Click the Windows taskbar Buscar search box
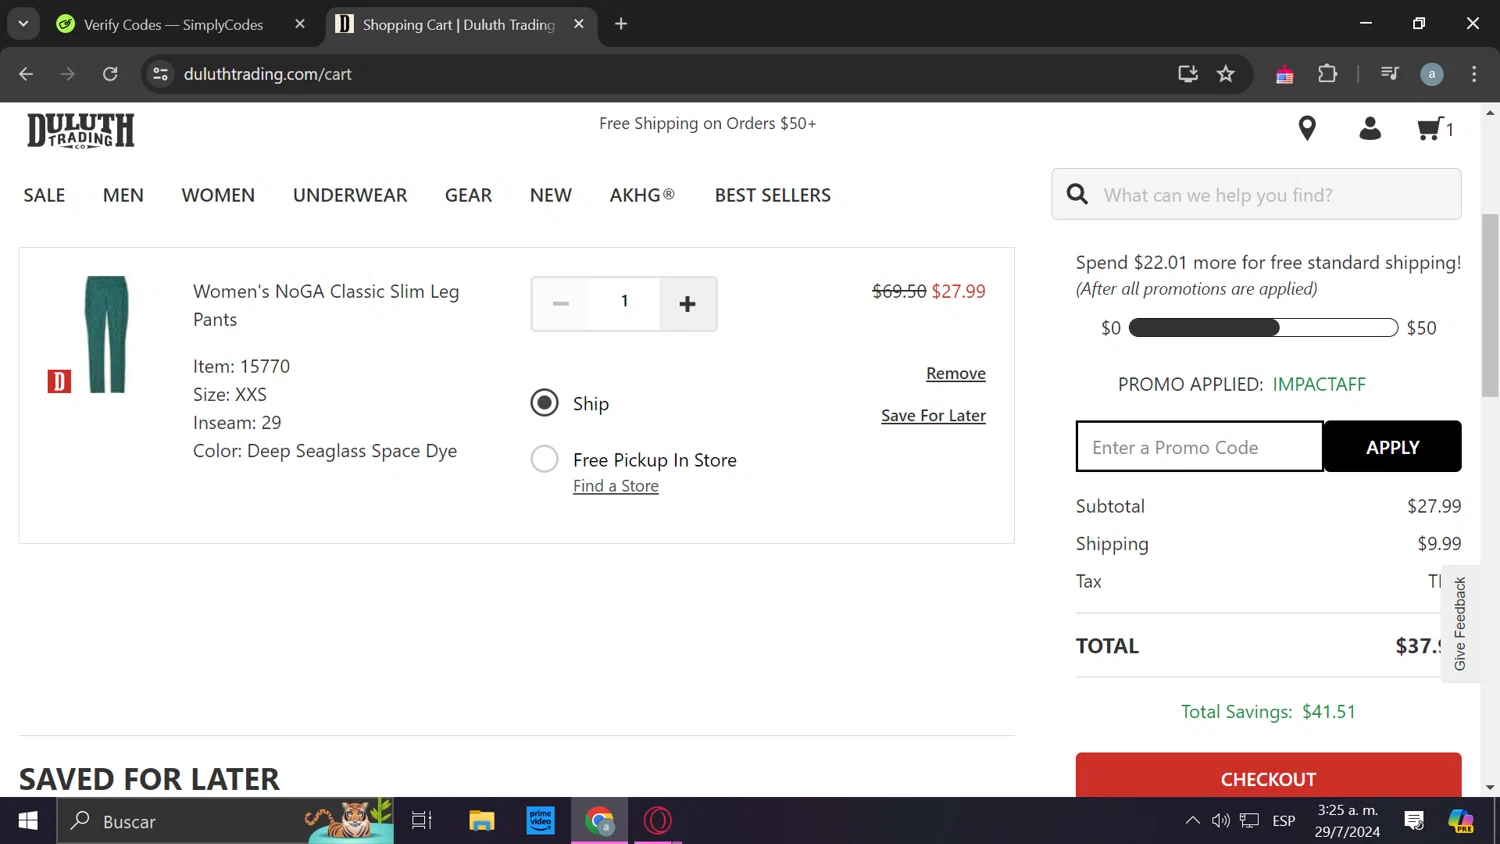 pos(225,821)
